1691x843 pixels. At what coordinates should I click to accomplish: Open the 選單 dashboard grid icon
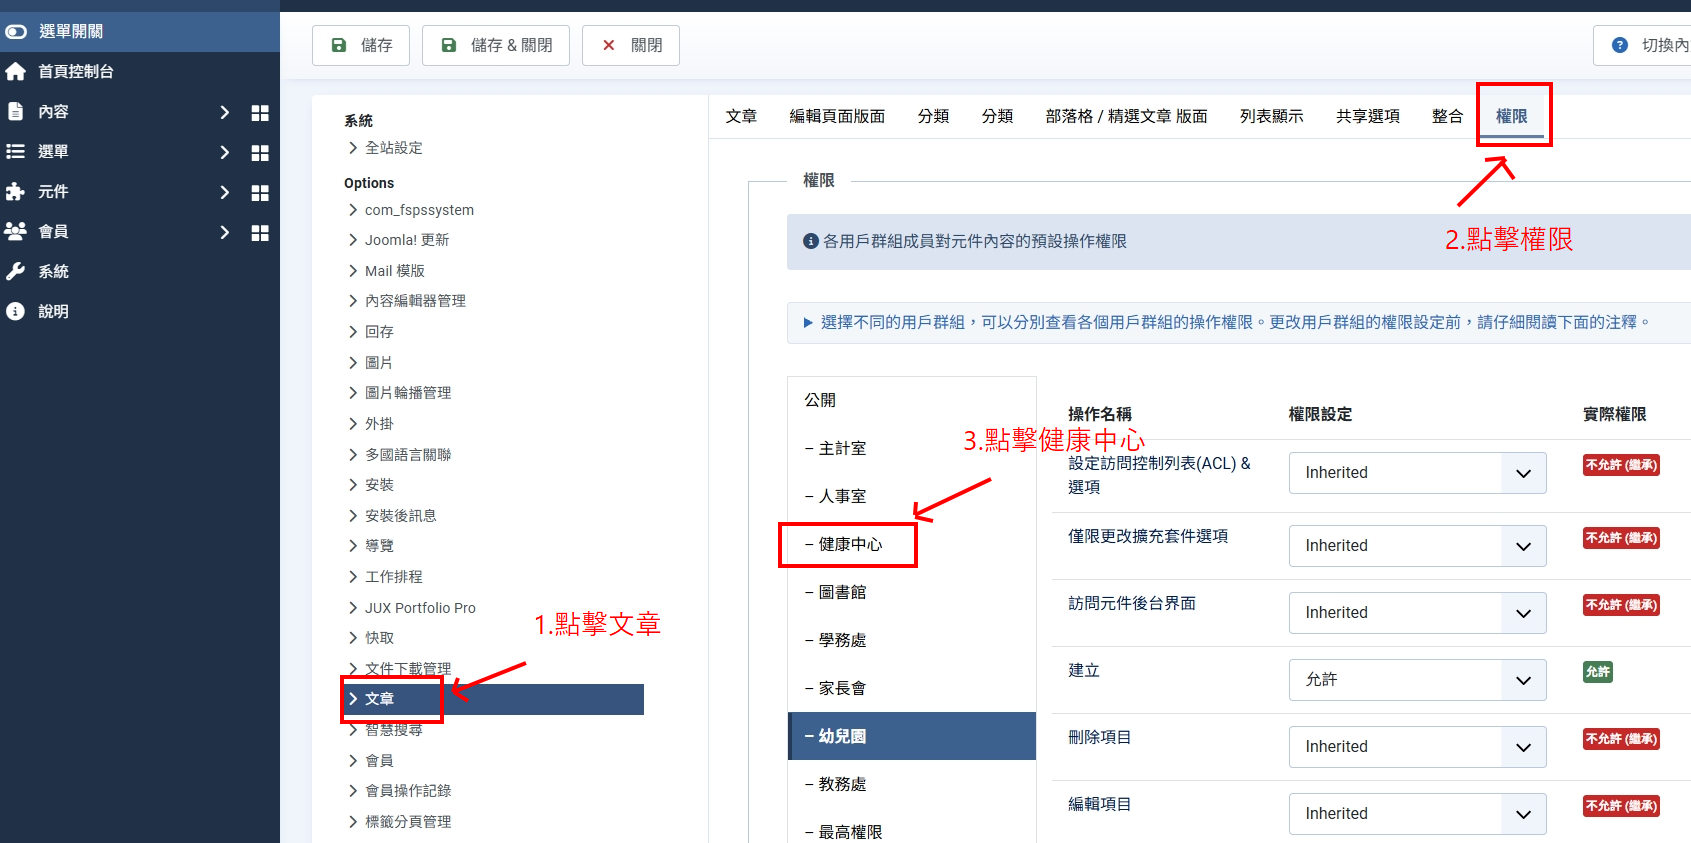point(260,153)
